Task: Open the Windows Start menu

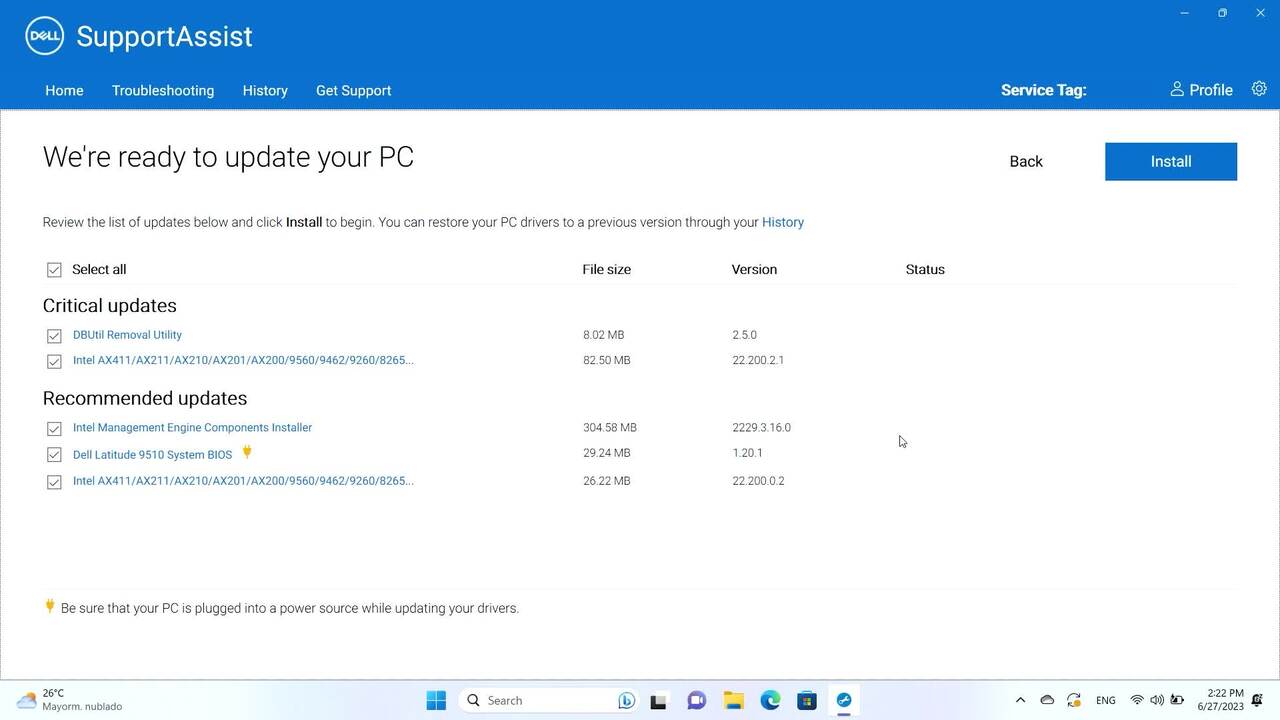Action: pos(436,700)
